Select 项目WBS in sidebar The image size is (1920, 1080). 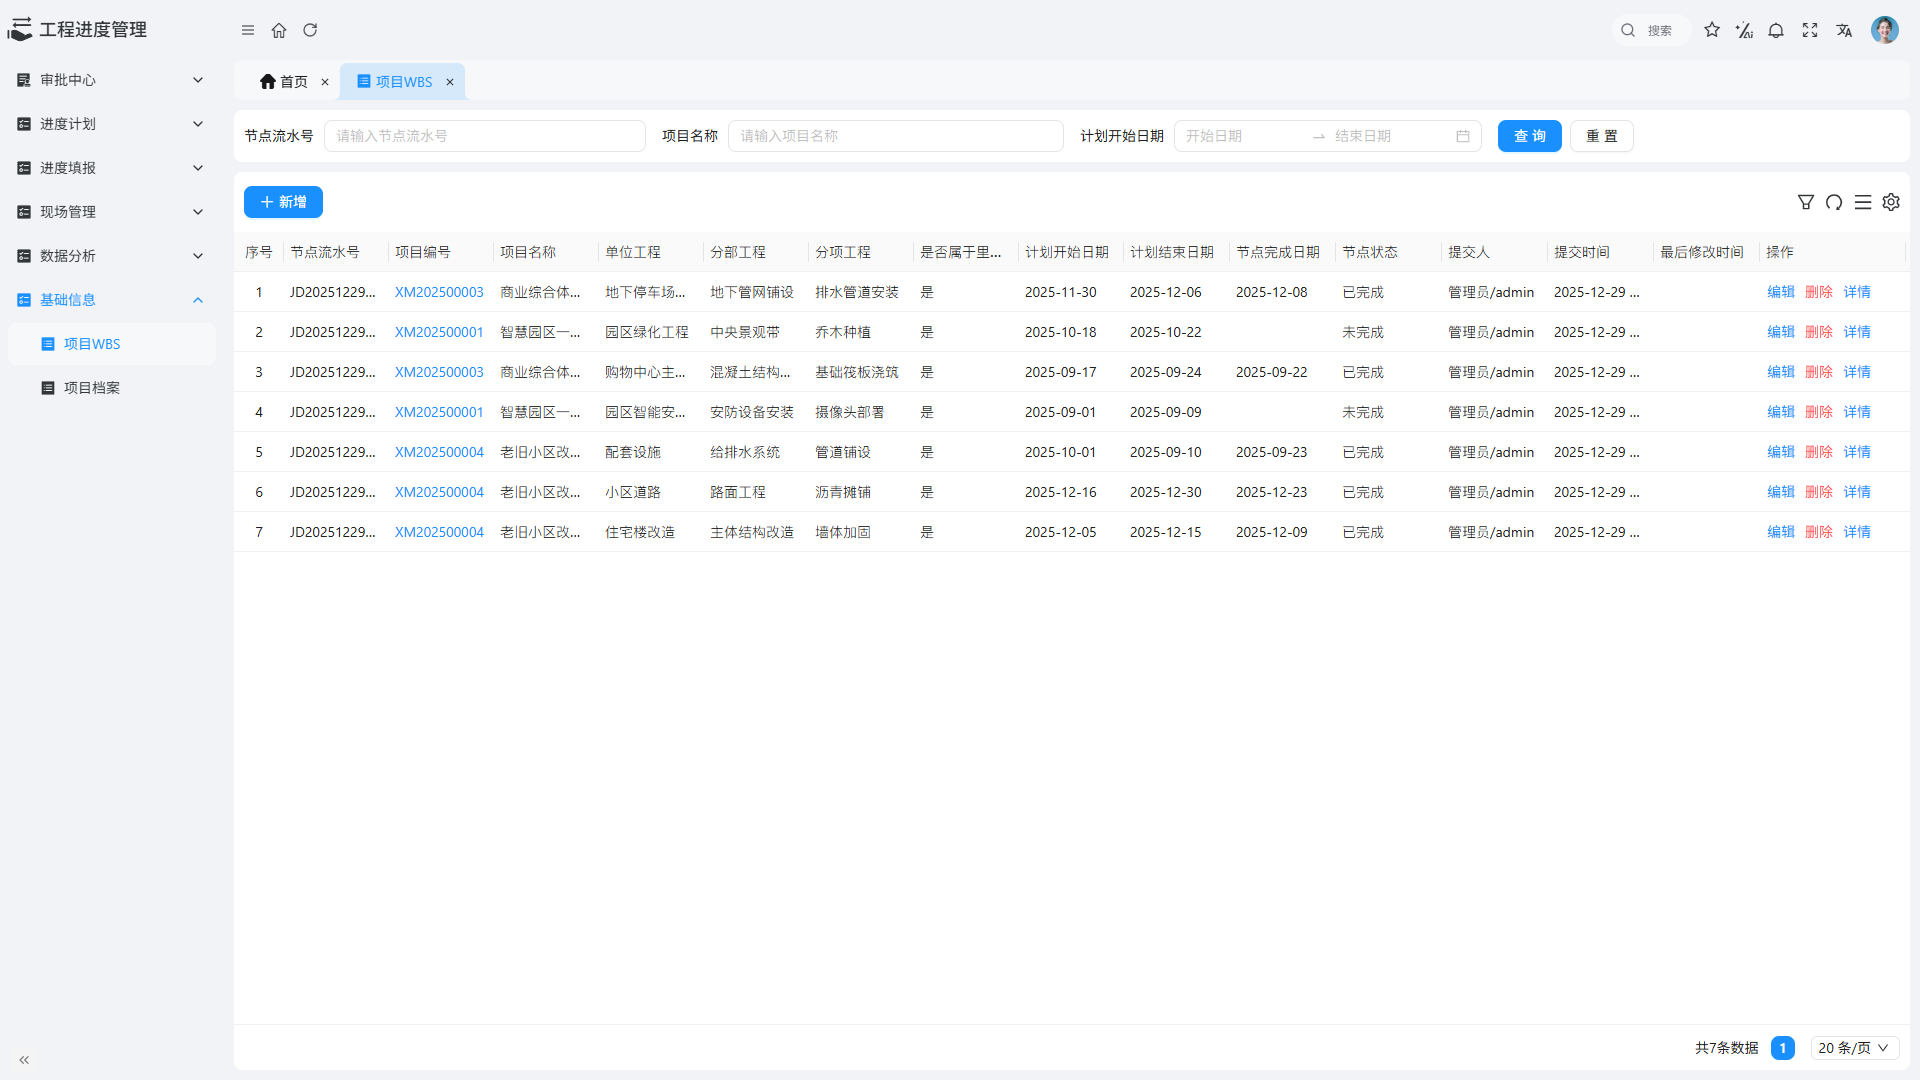(110, 344)
